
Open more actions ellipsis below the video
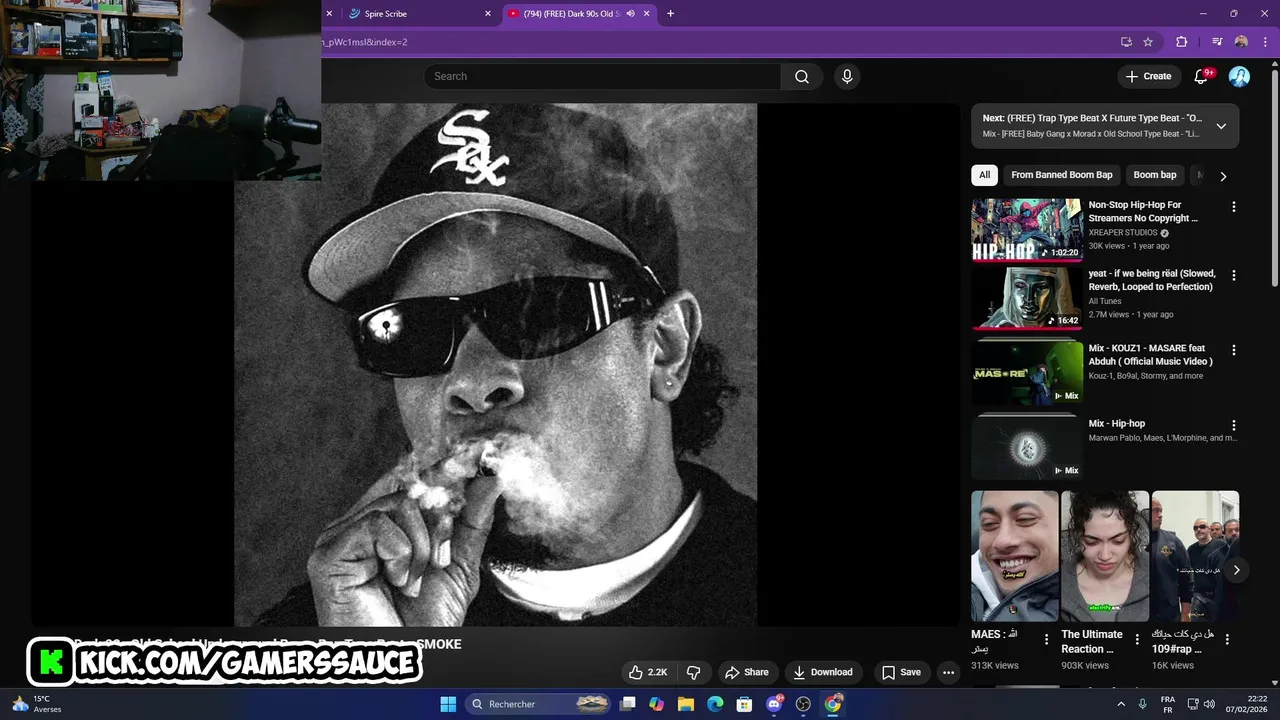(x=948, y=672)
